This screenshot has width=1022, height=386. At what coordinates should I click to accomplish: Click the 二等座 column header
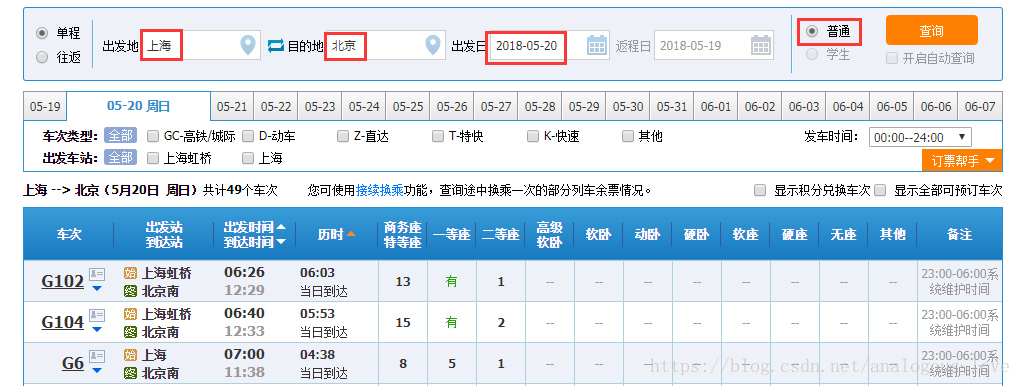point(501,234)
